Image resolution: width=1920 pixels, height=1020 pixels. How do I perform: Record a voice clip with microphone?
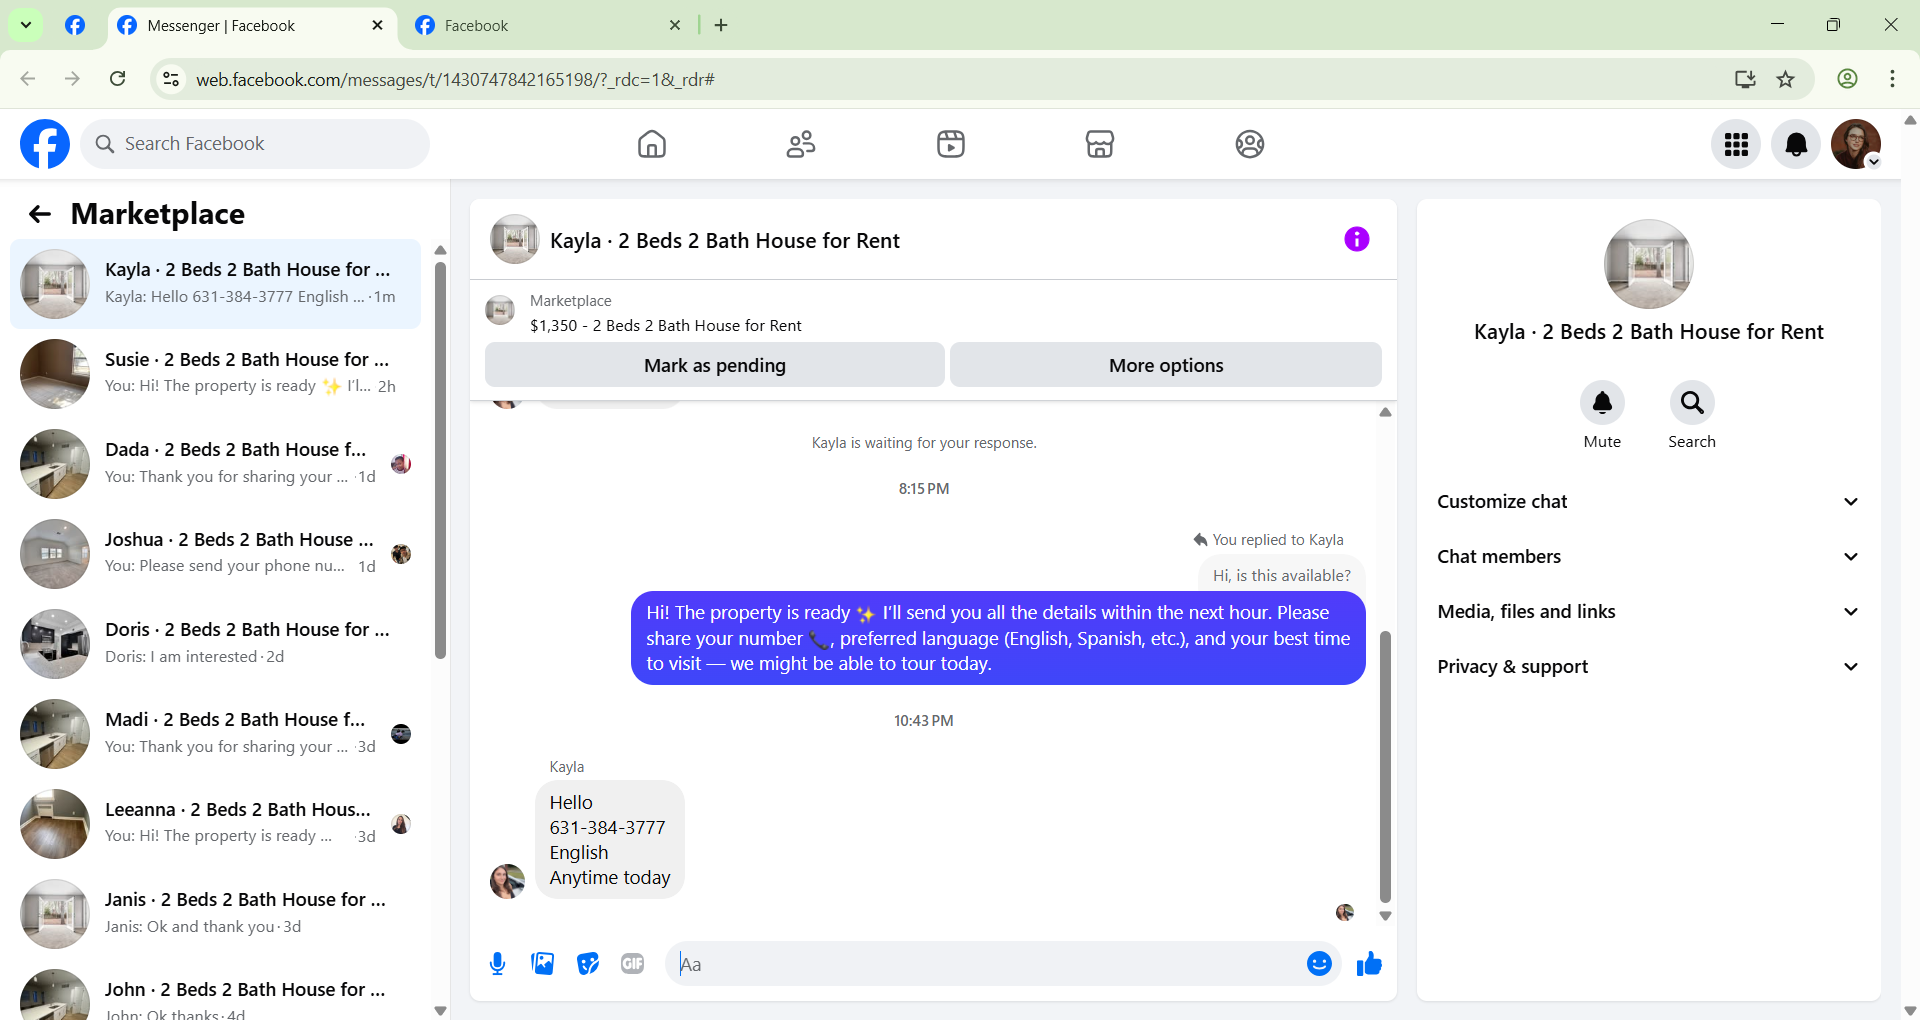click(497, 964)
